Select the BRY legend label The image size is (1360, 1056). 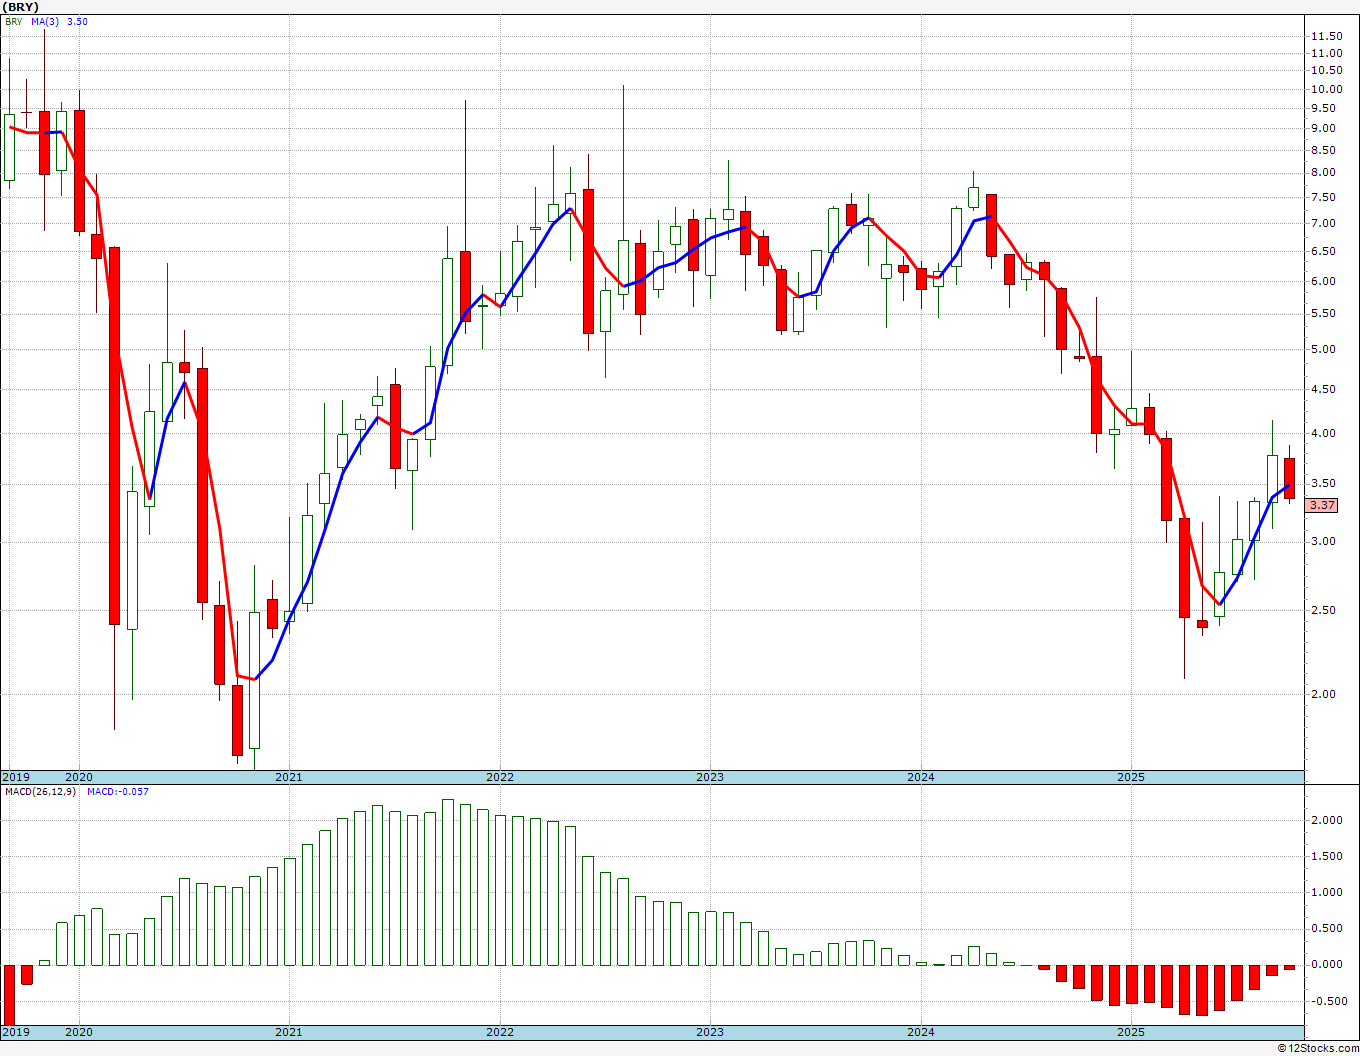point(14,21)
